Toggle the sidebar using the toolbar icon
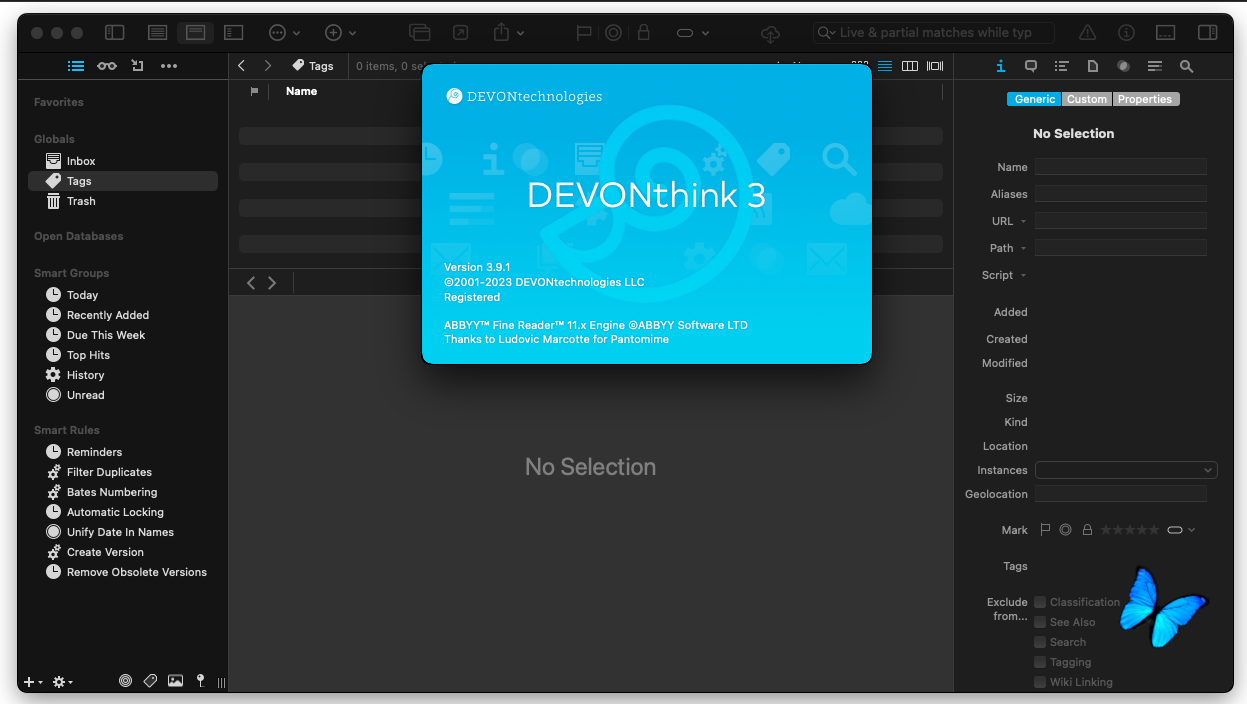The width and height of the screenshot is (1247, 704). pyautogui.click(x=115, y=33)
